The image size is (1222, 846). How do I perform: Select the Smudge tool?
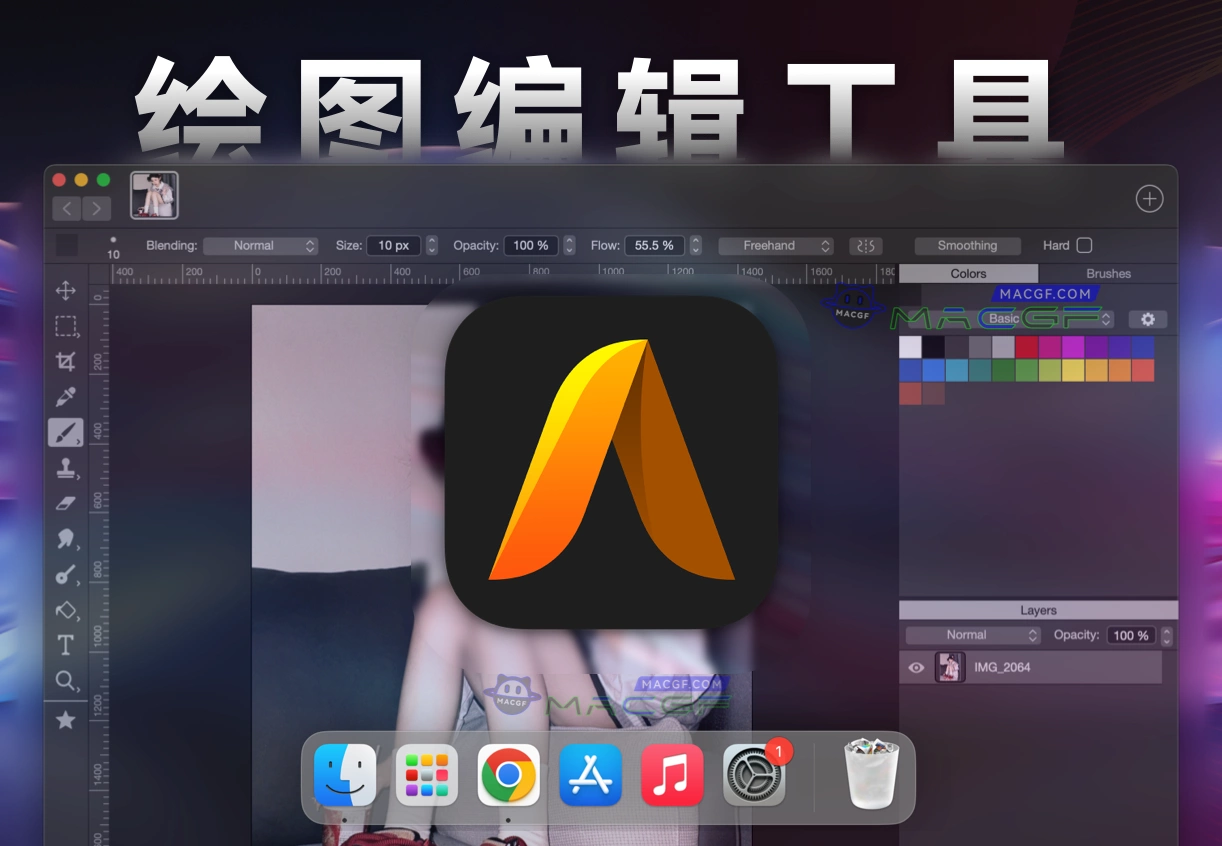66,539
